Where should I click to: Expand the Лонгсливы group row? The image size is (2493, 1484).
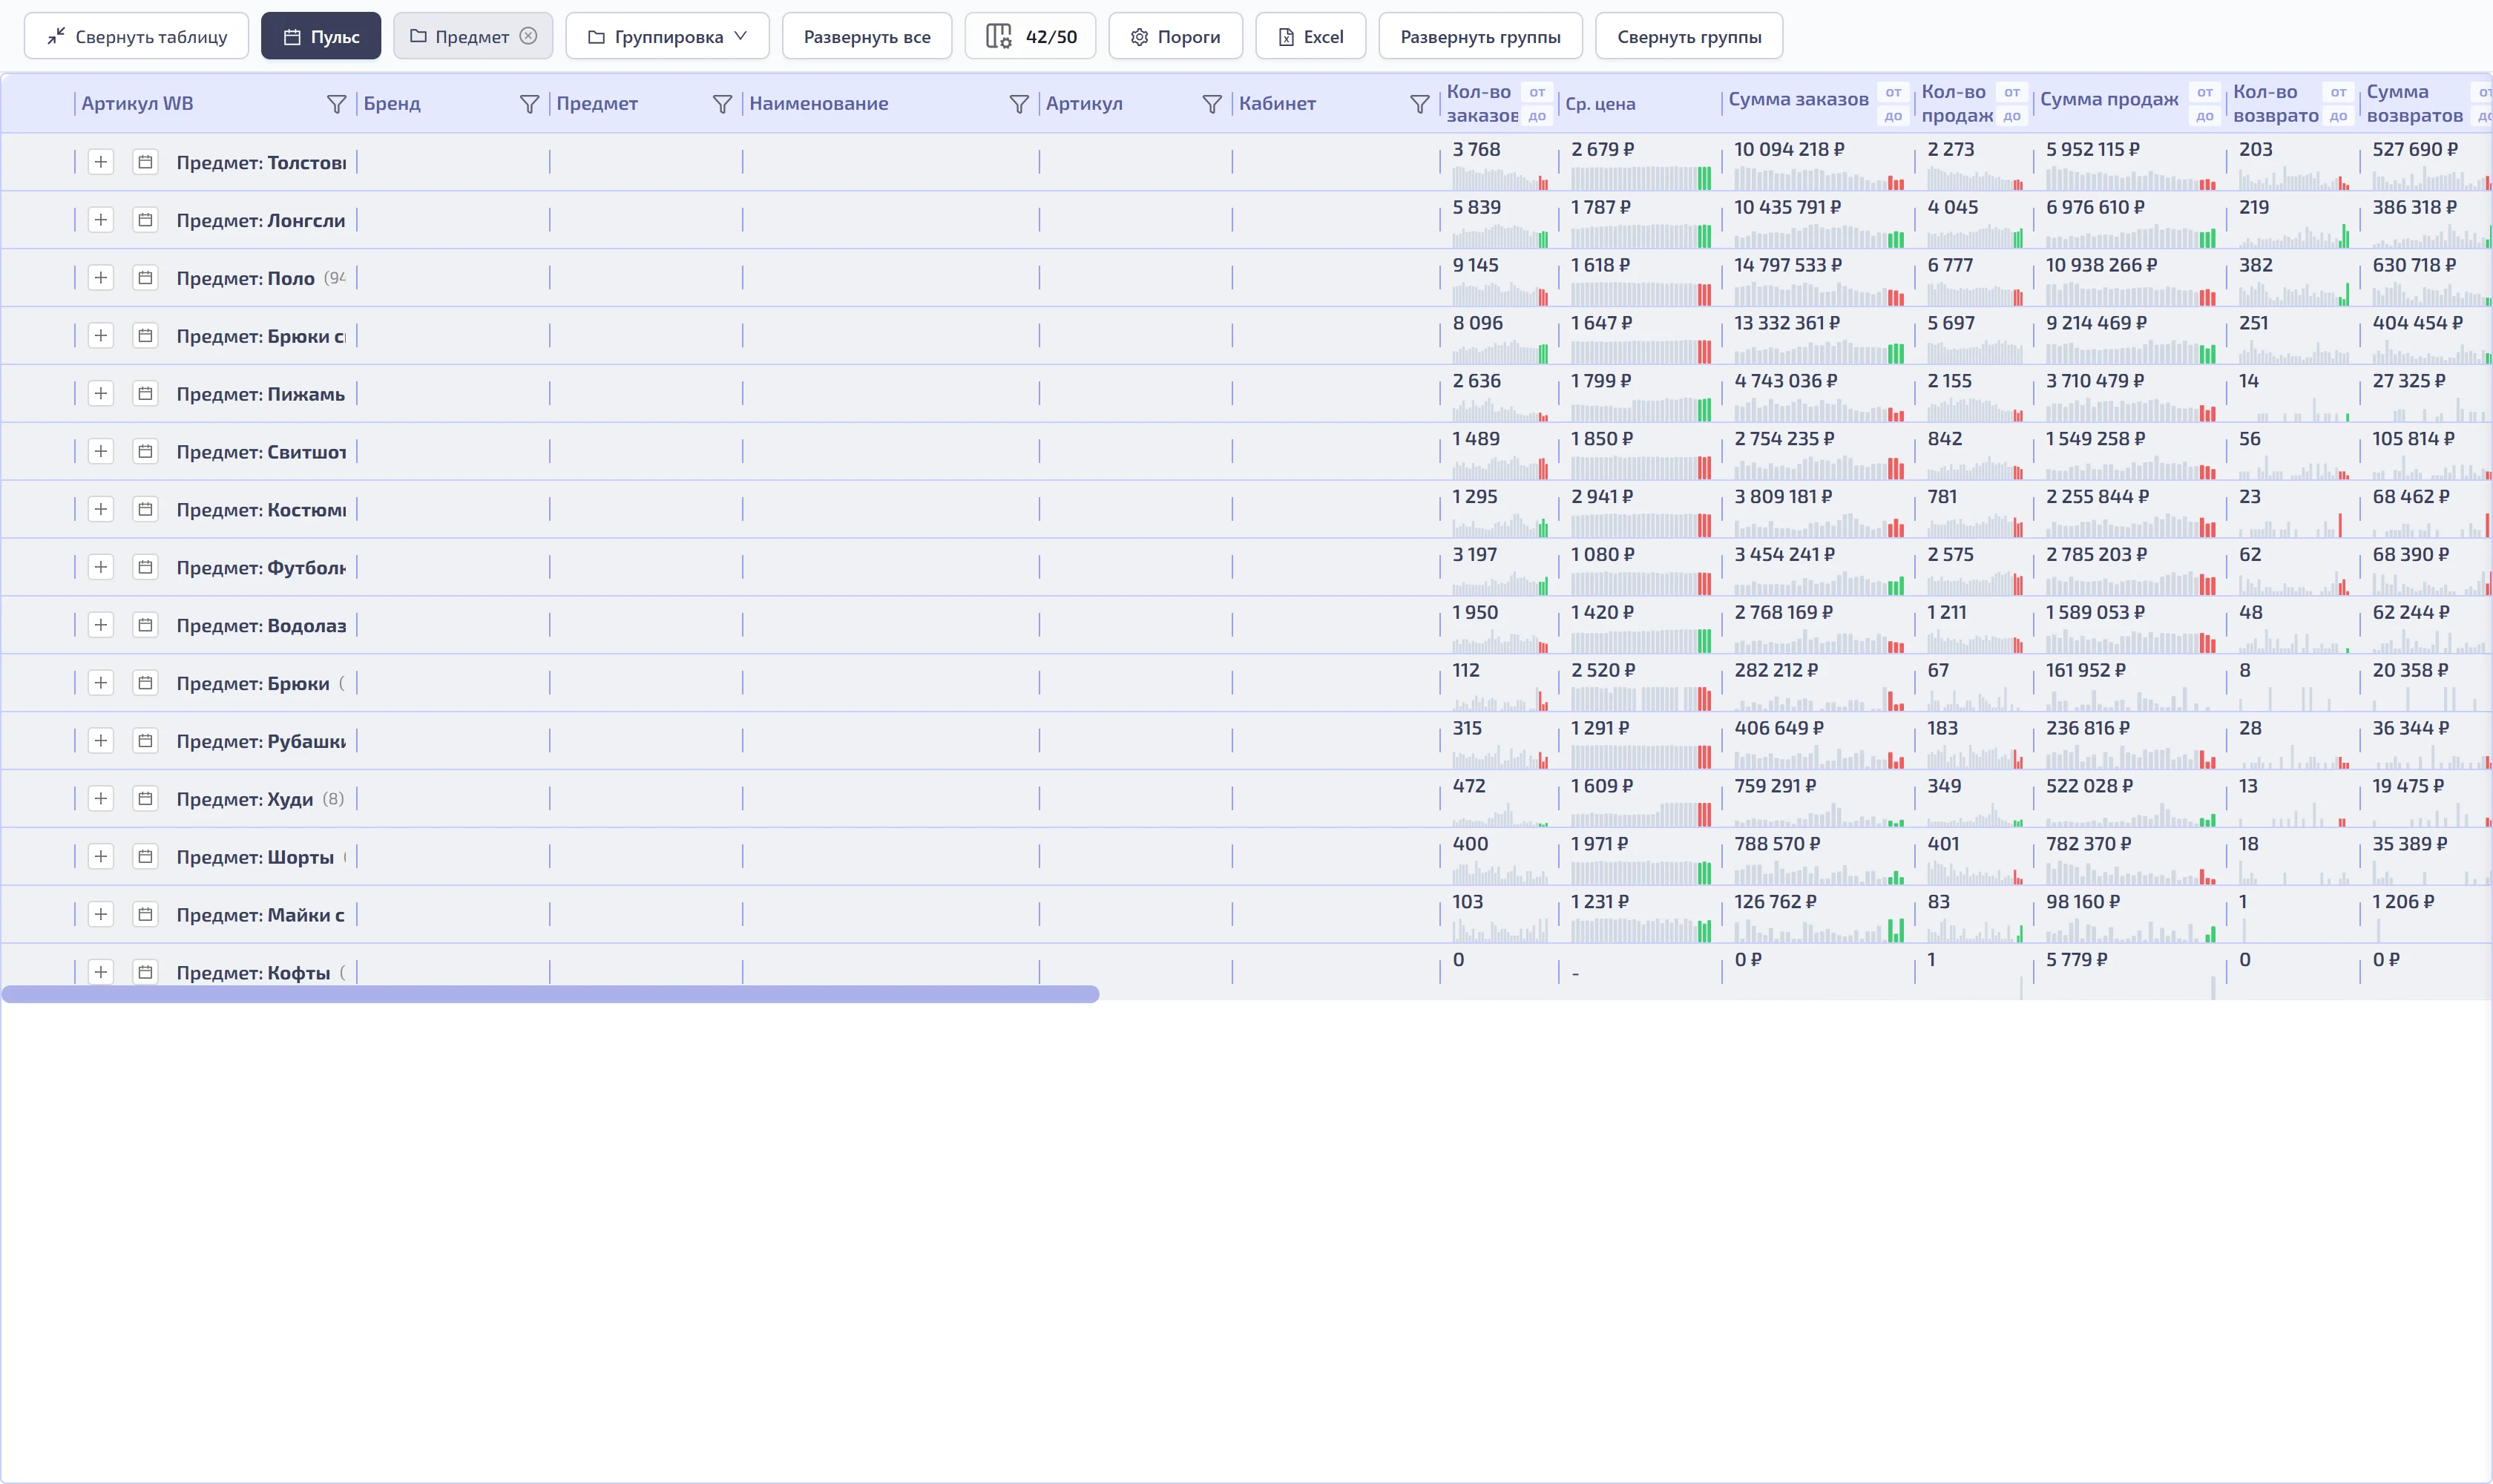pyautogui.click(x=101, y=220)
